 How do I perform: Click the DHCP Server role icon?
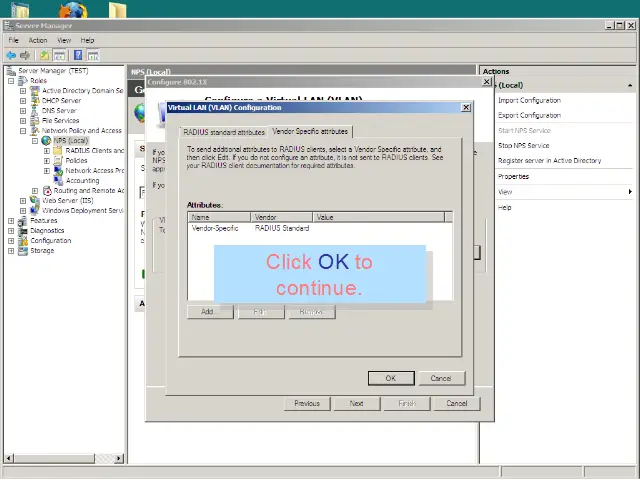35,100
